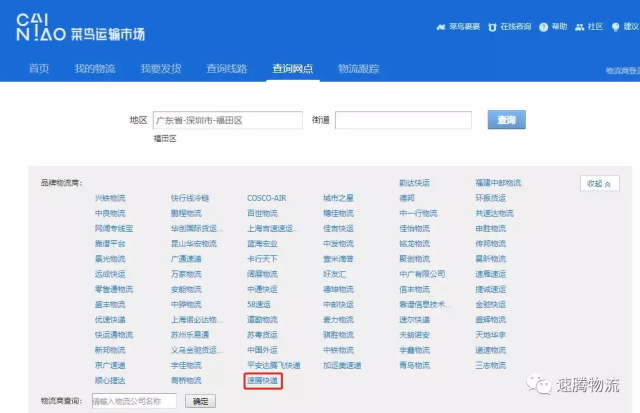The height and width of the screenshot is (413, 640).
Task: Click the 在线咨询 online consult icon
Action: click(492, 27)
